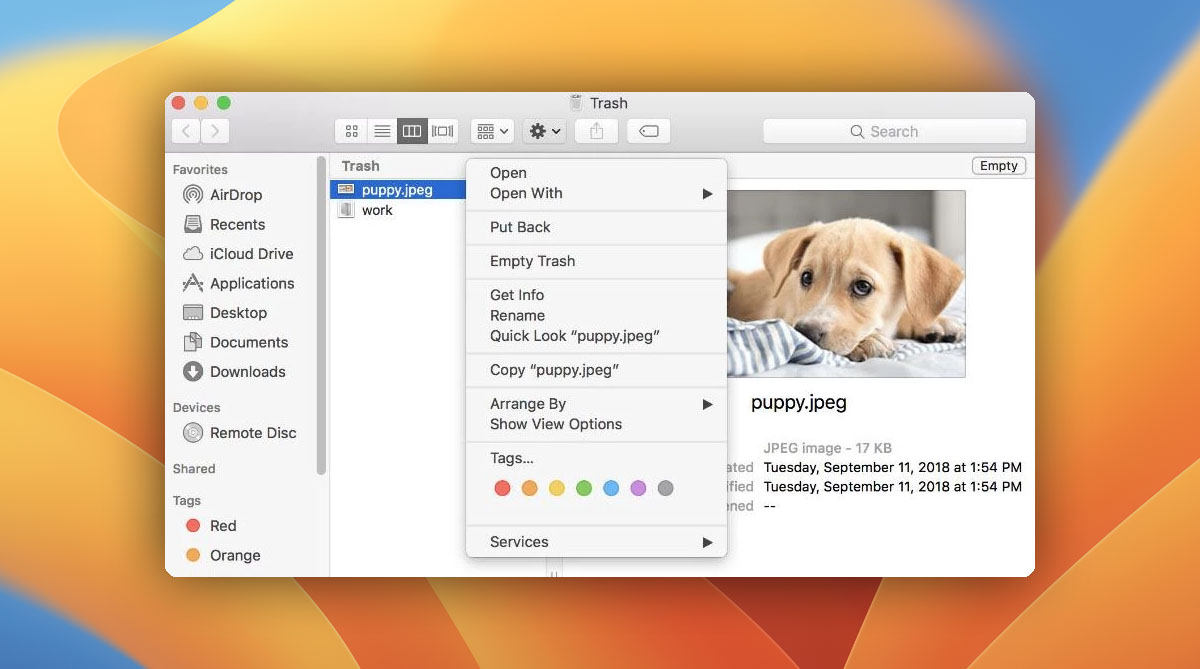Go forward with the right chevron toolbar button
Viewport: 1200px width, 669px height.
click(215, 131)
